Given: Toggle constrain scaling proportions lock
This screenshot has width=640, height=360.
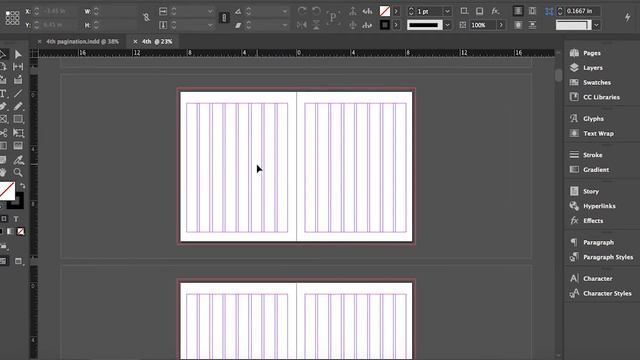Looking at the screenshot, I should 224,18.
